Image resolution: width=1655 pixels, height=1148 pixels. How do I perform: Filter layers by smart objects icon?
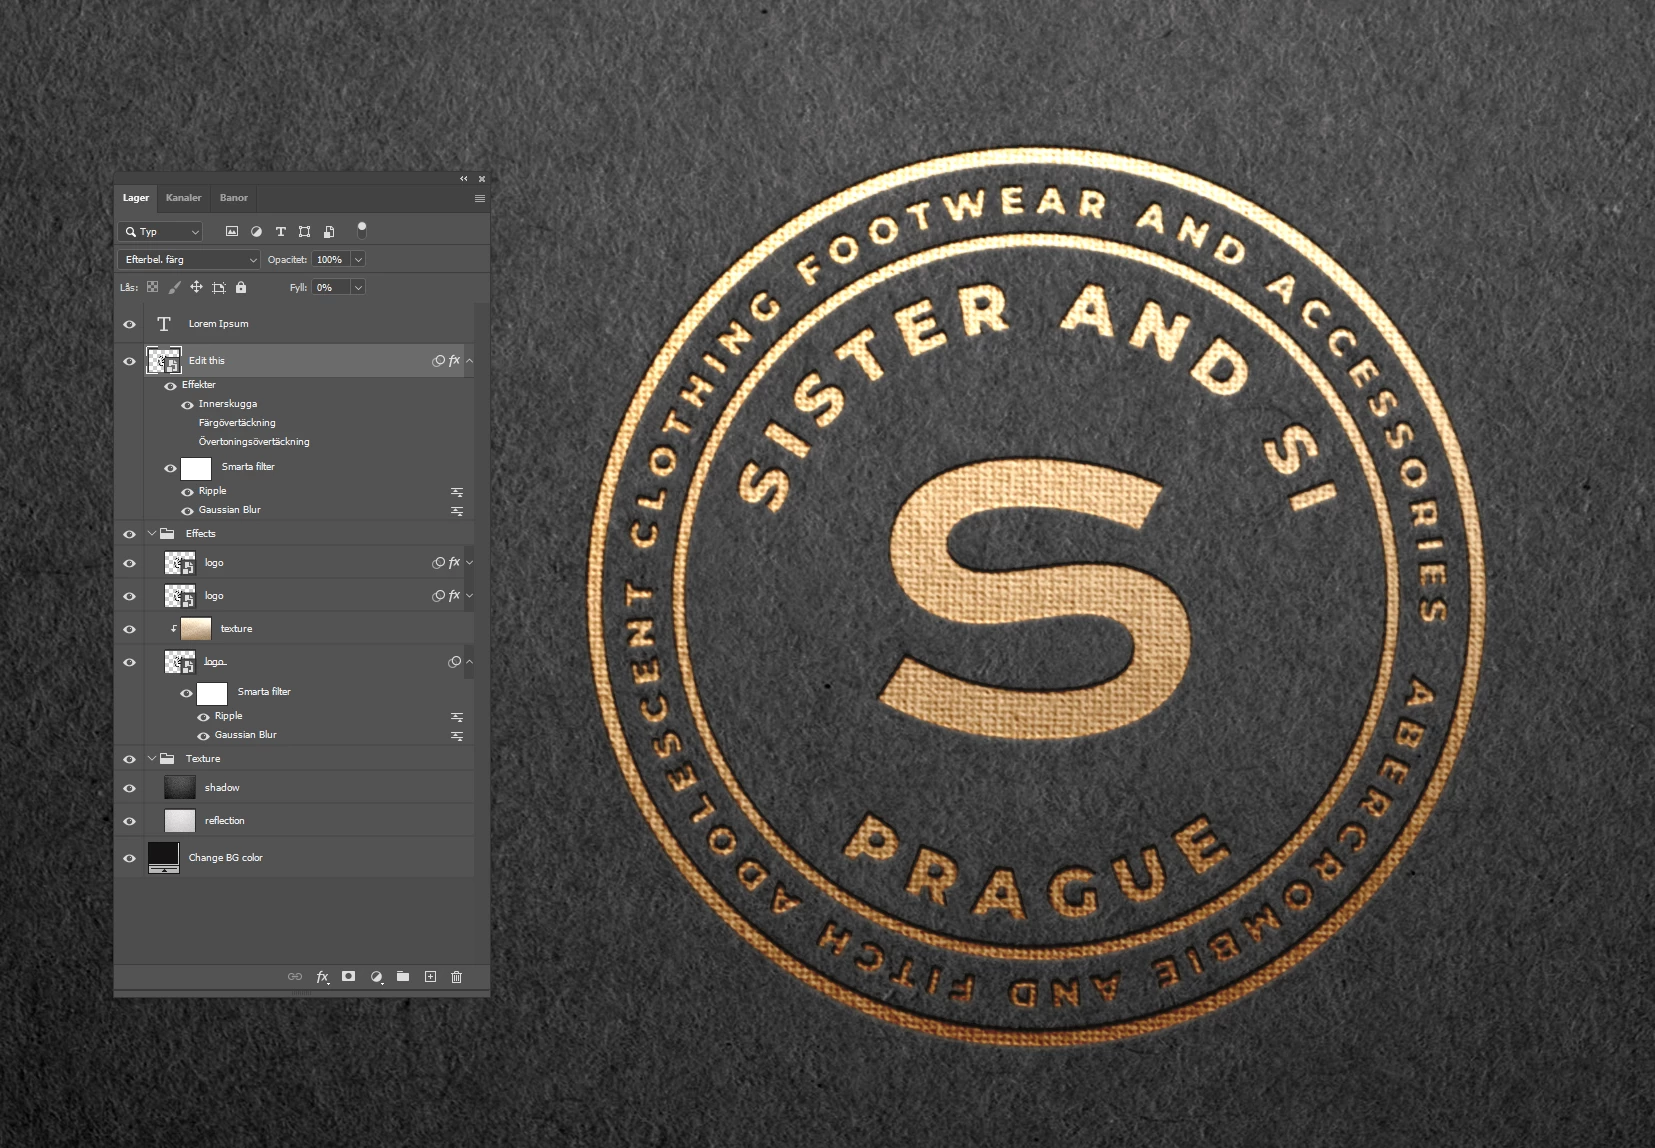pos(328,231)
